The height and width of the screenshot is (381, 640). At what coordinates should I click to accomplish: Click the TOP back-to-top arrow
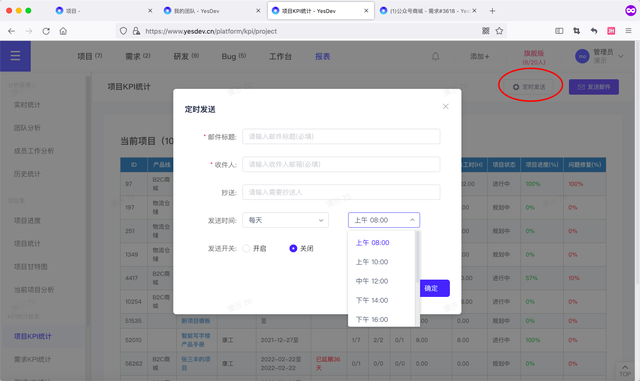click(625, 370)
